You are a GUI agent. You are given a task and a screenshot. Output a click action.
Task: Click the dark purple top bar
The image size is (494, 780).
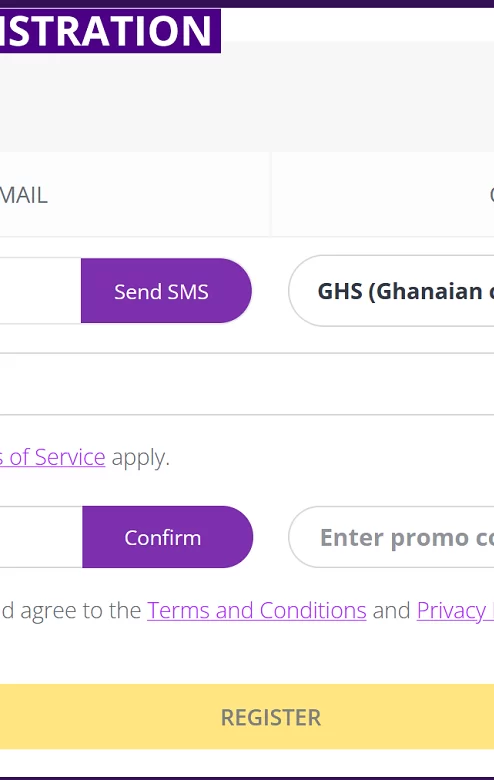tap(247, 3)
